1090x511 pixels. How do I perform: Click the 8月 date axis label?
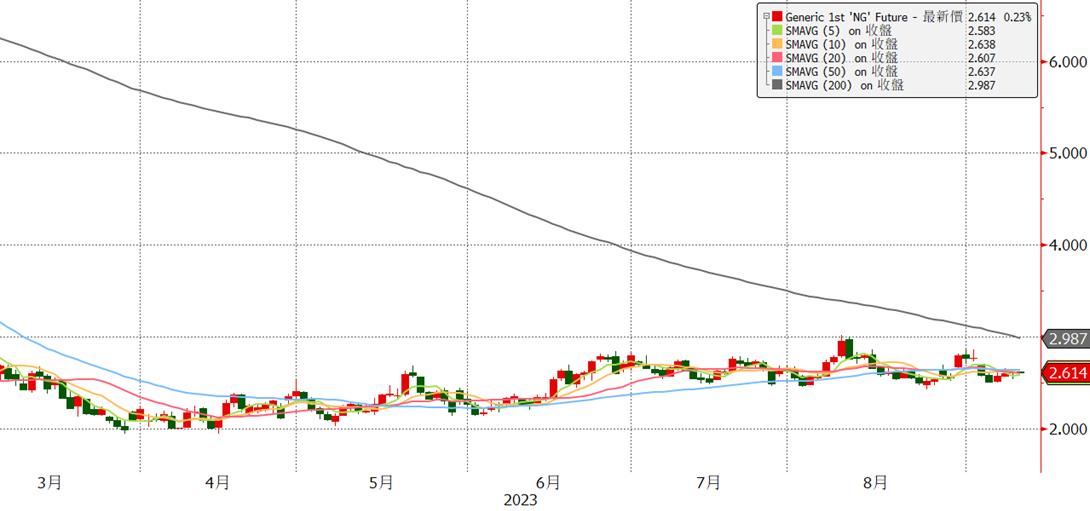coord(876,482)
